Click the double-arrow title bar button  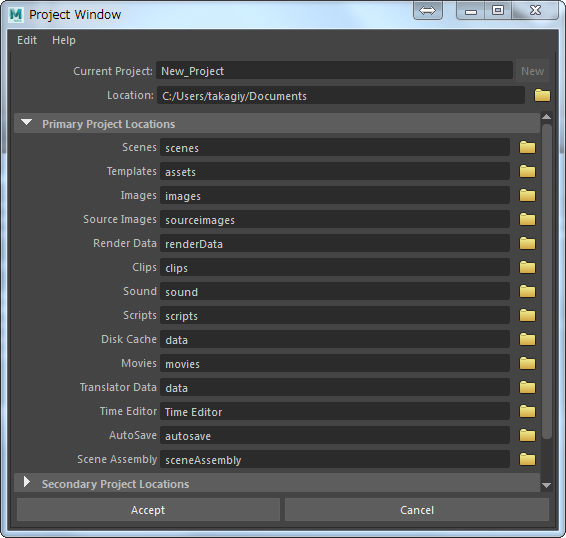coord(428,10)
